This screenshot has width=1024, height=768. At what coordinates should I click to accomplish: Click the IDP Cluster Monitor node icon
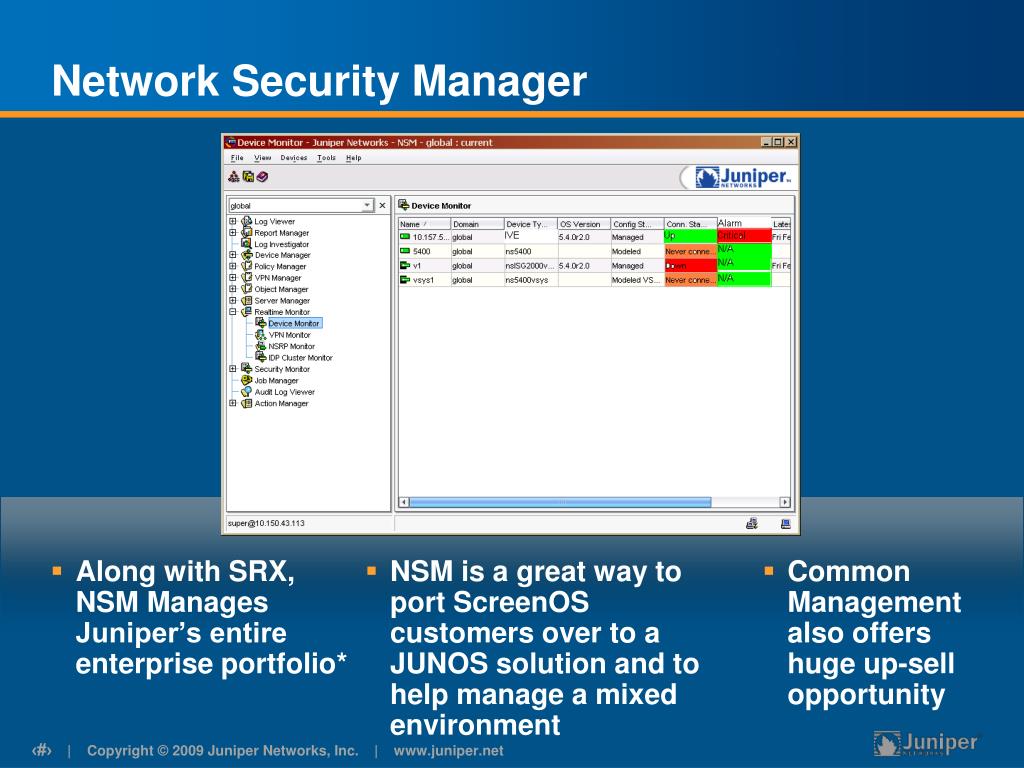tap(261, 357)
